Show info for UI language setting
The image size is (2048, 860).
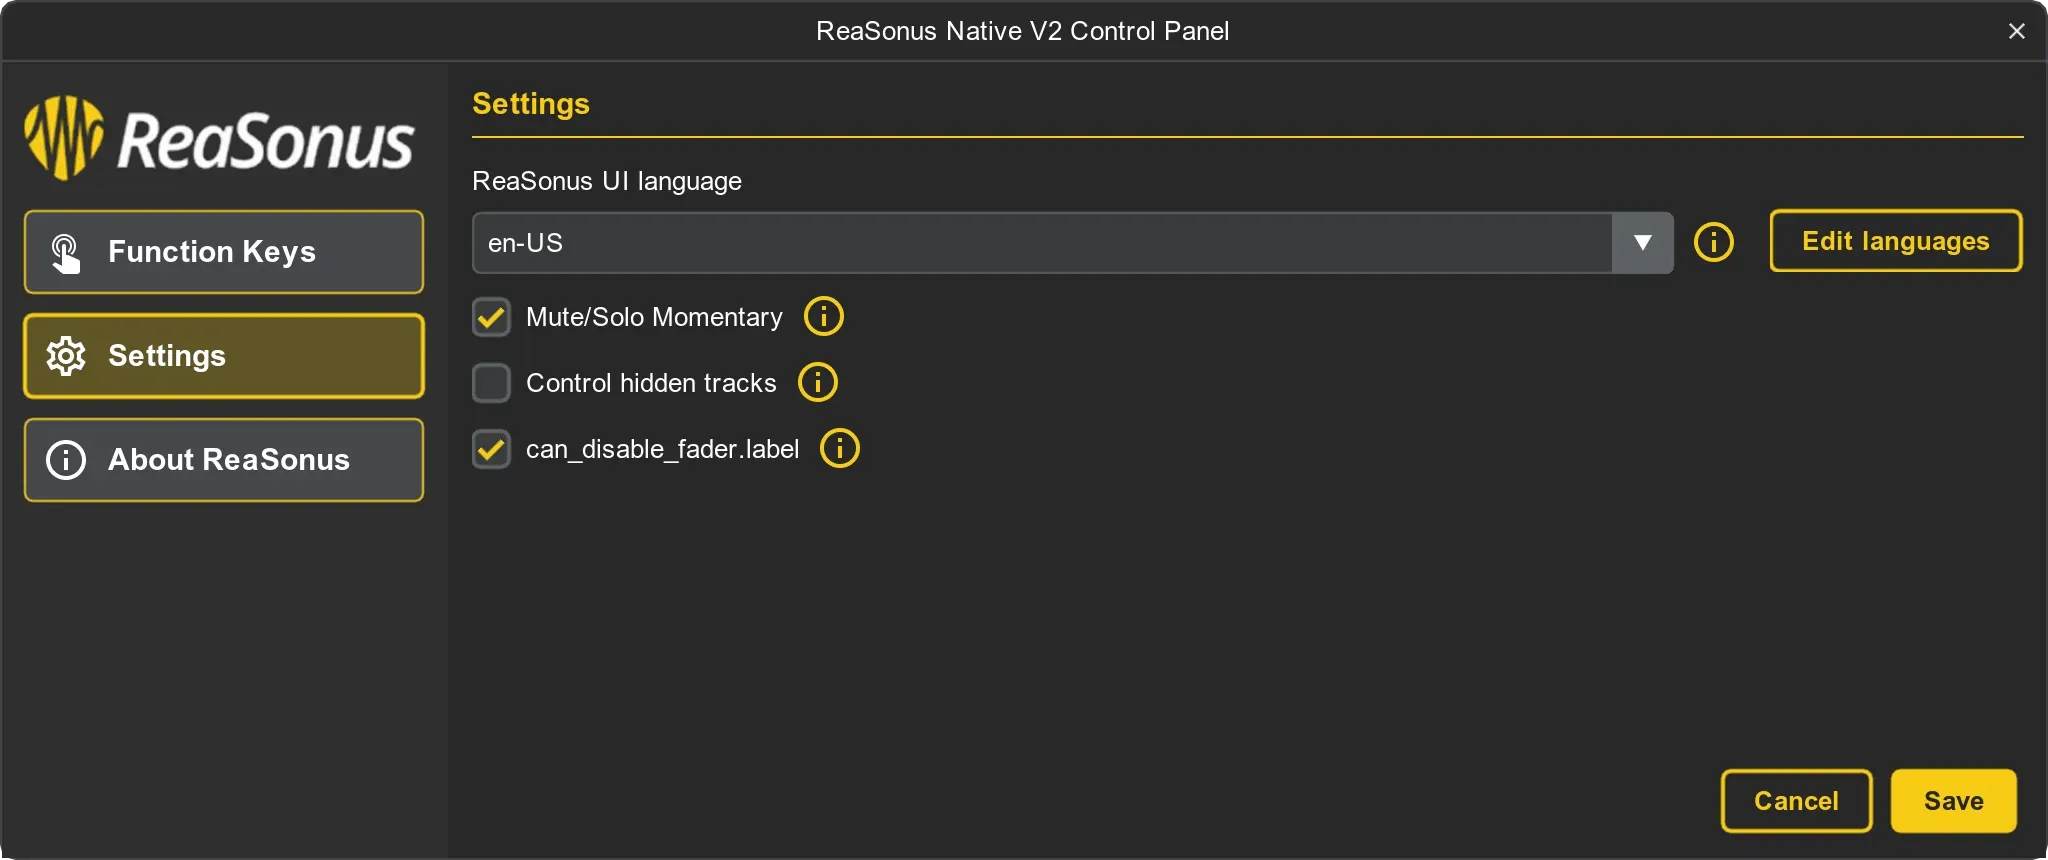tap(1713, 242)
